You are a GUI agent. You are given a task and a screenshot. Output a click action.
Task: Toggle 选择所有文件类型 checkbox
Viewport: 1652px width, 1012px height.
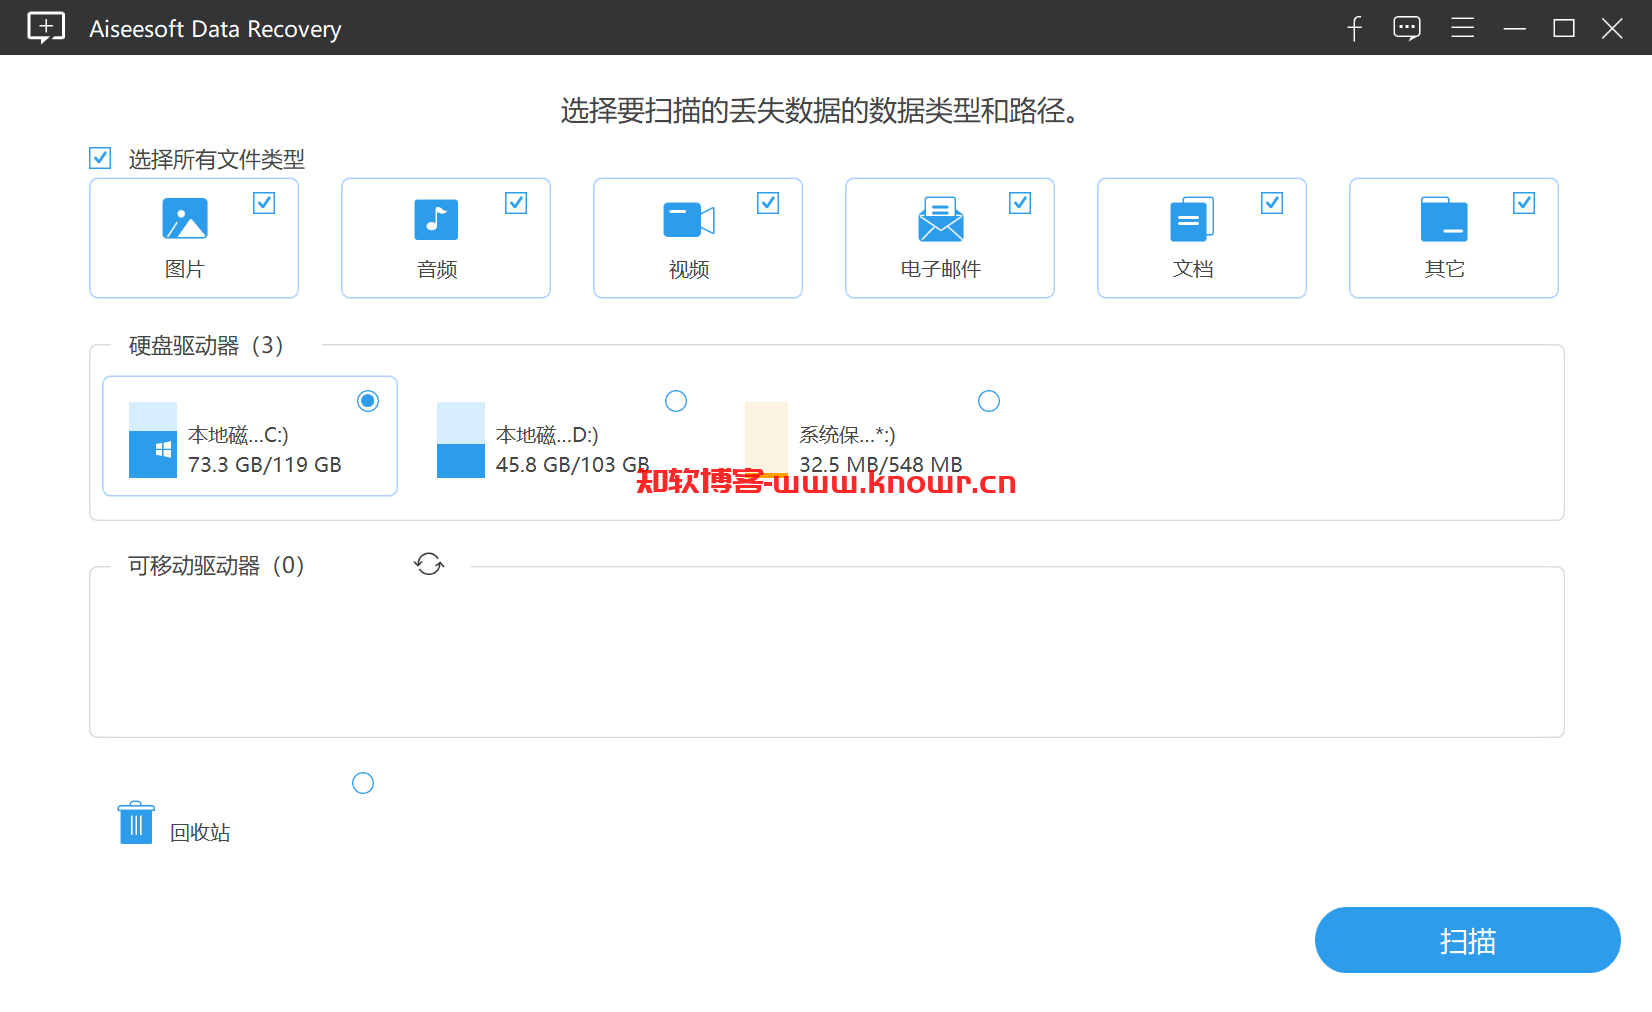click(100, 158)
